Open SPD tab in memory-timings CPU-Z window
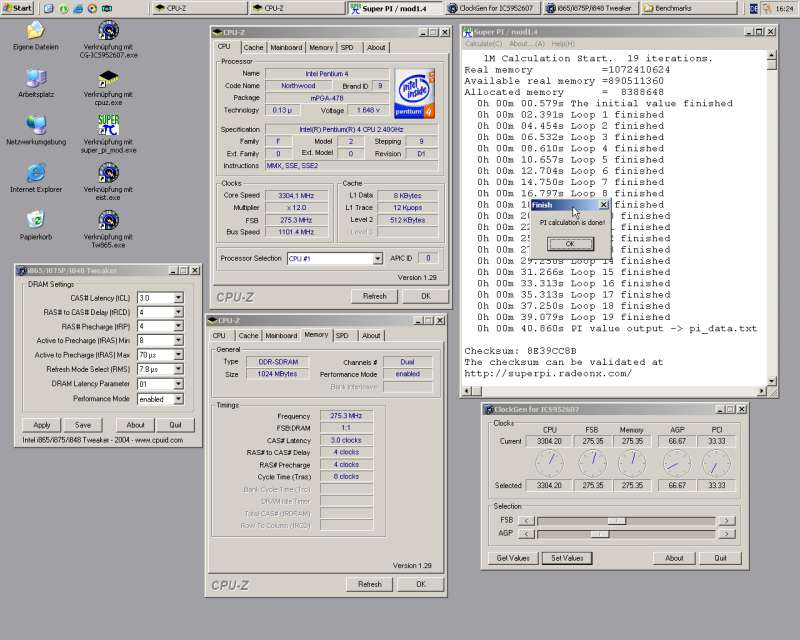This screenshot has height=640, width=800. point(342,335)
